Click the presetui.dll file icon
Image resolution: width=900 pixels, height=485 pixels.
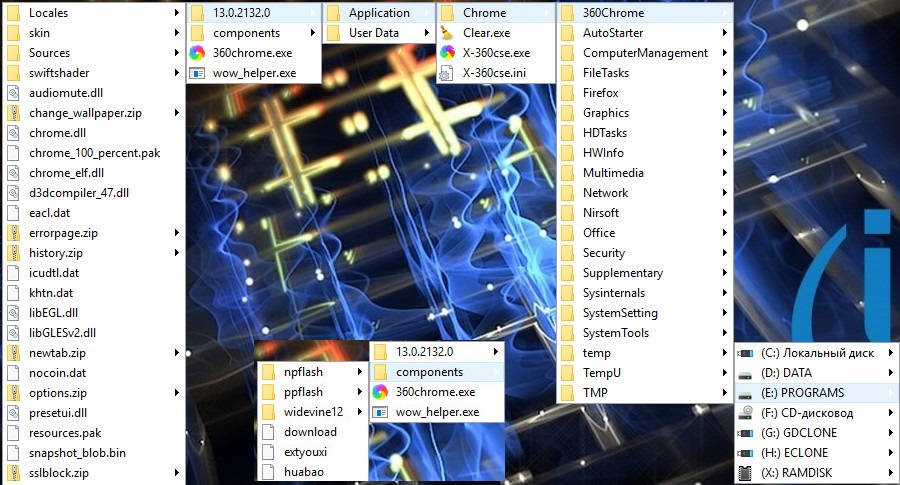13,413
